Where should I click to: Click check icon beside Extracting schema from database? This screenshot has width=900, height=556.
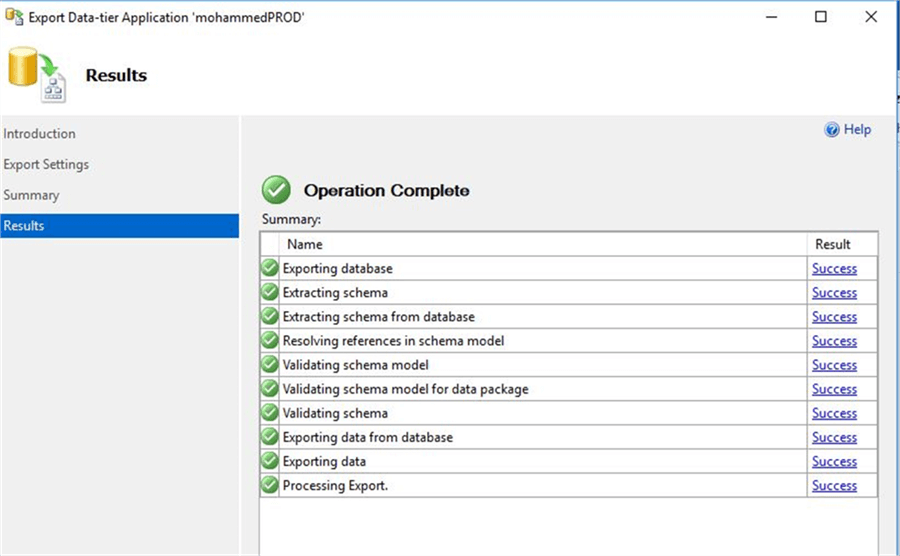coord(269,316)
